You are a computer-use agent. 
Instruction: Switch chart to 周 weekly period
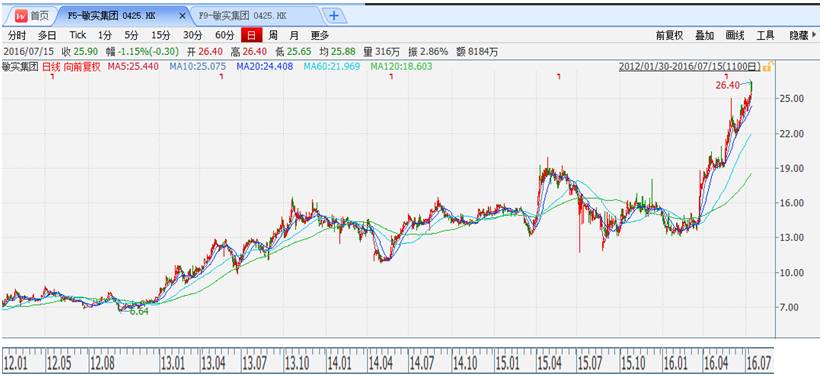[272, 35]
